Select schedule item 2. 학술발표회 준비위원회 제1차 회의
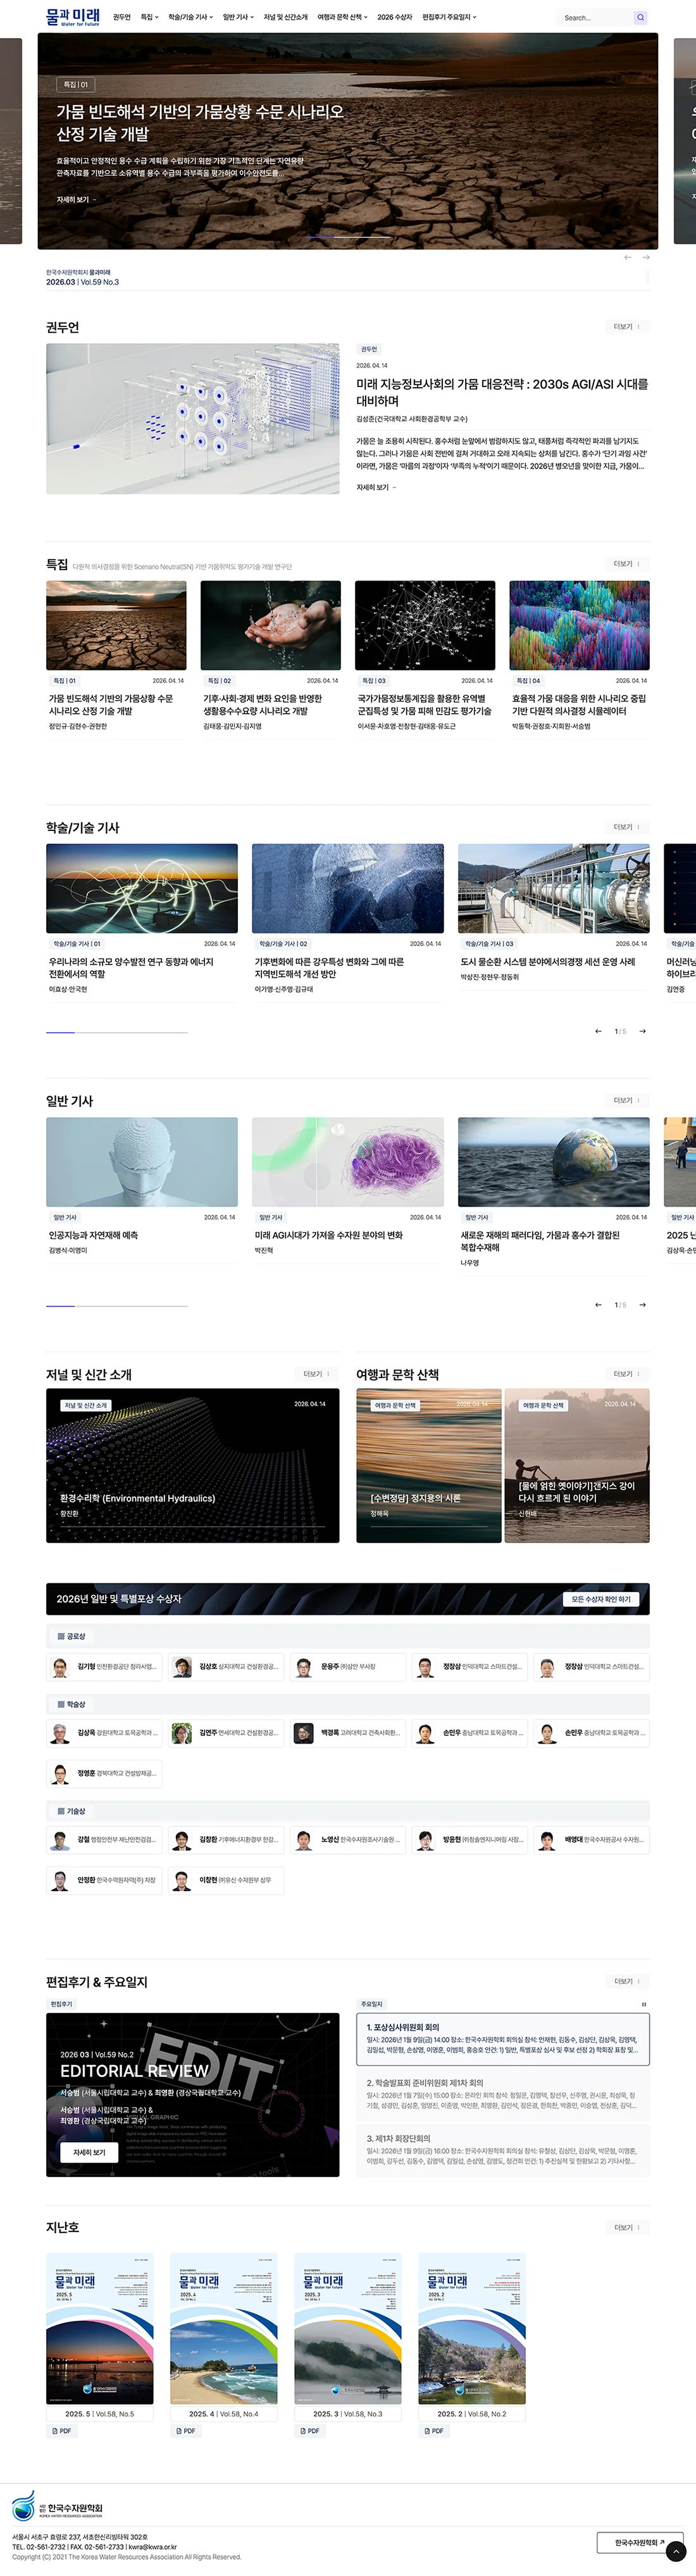696x2576 pixels. click(x=503, y=2095)
